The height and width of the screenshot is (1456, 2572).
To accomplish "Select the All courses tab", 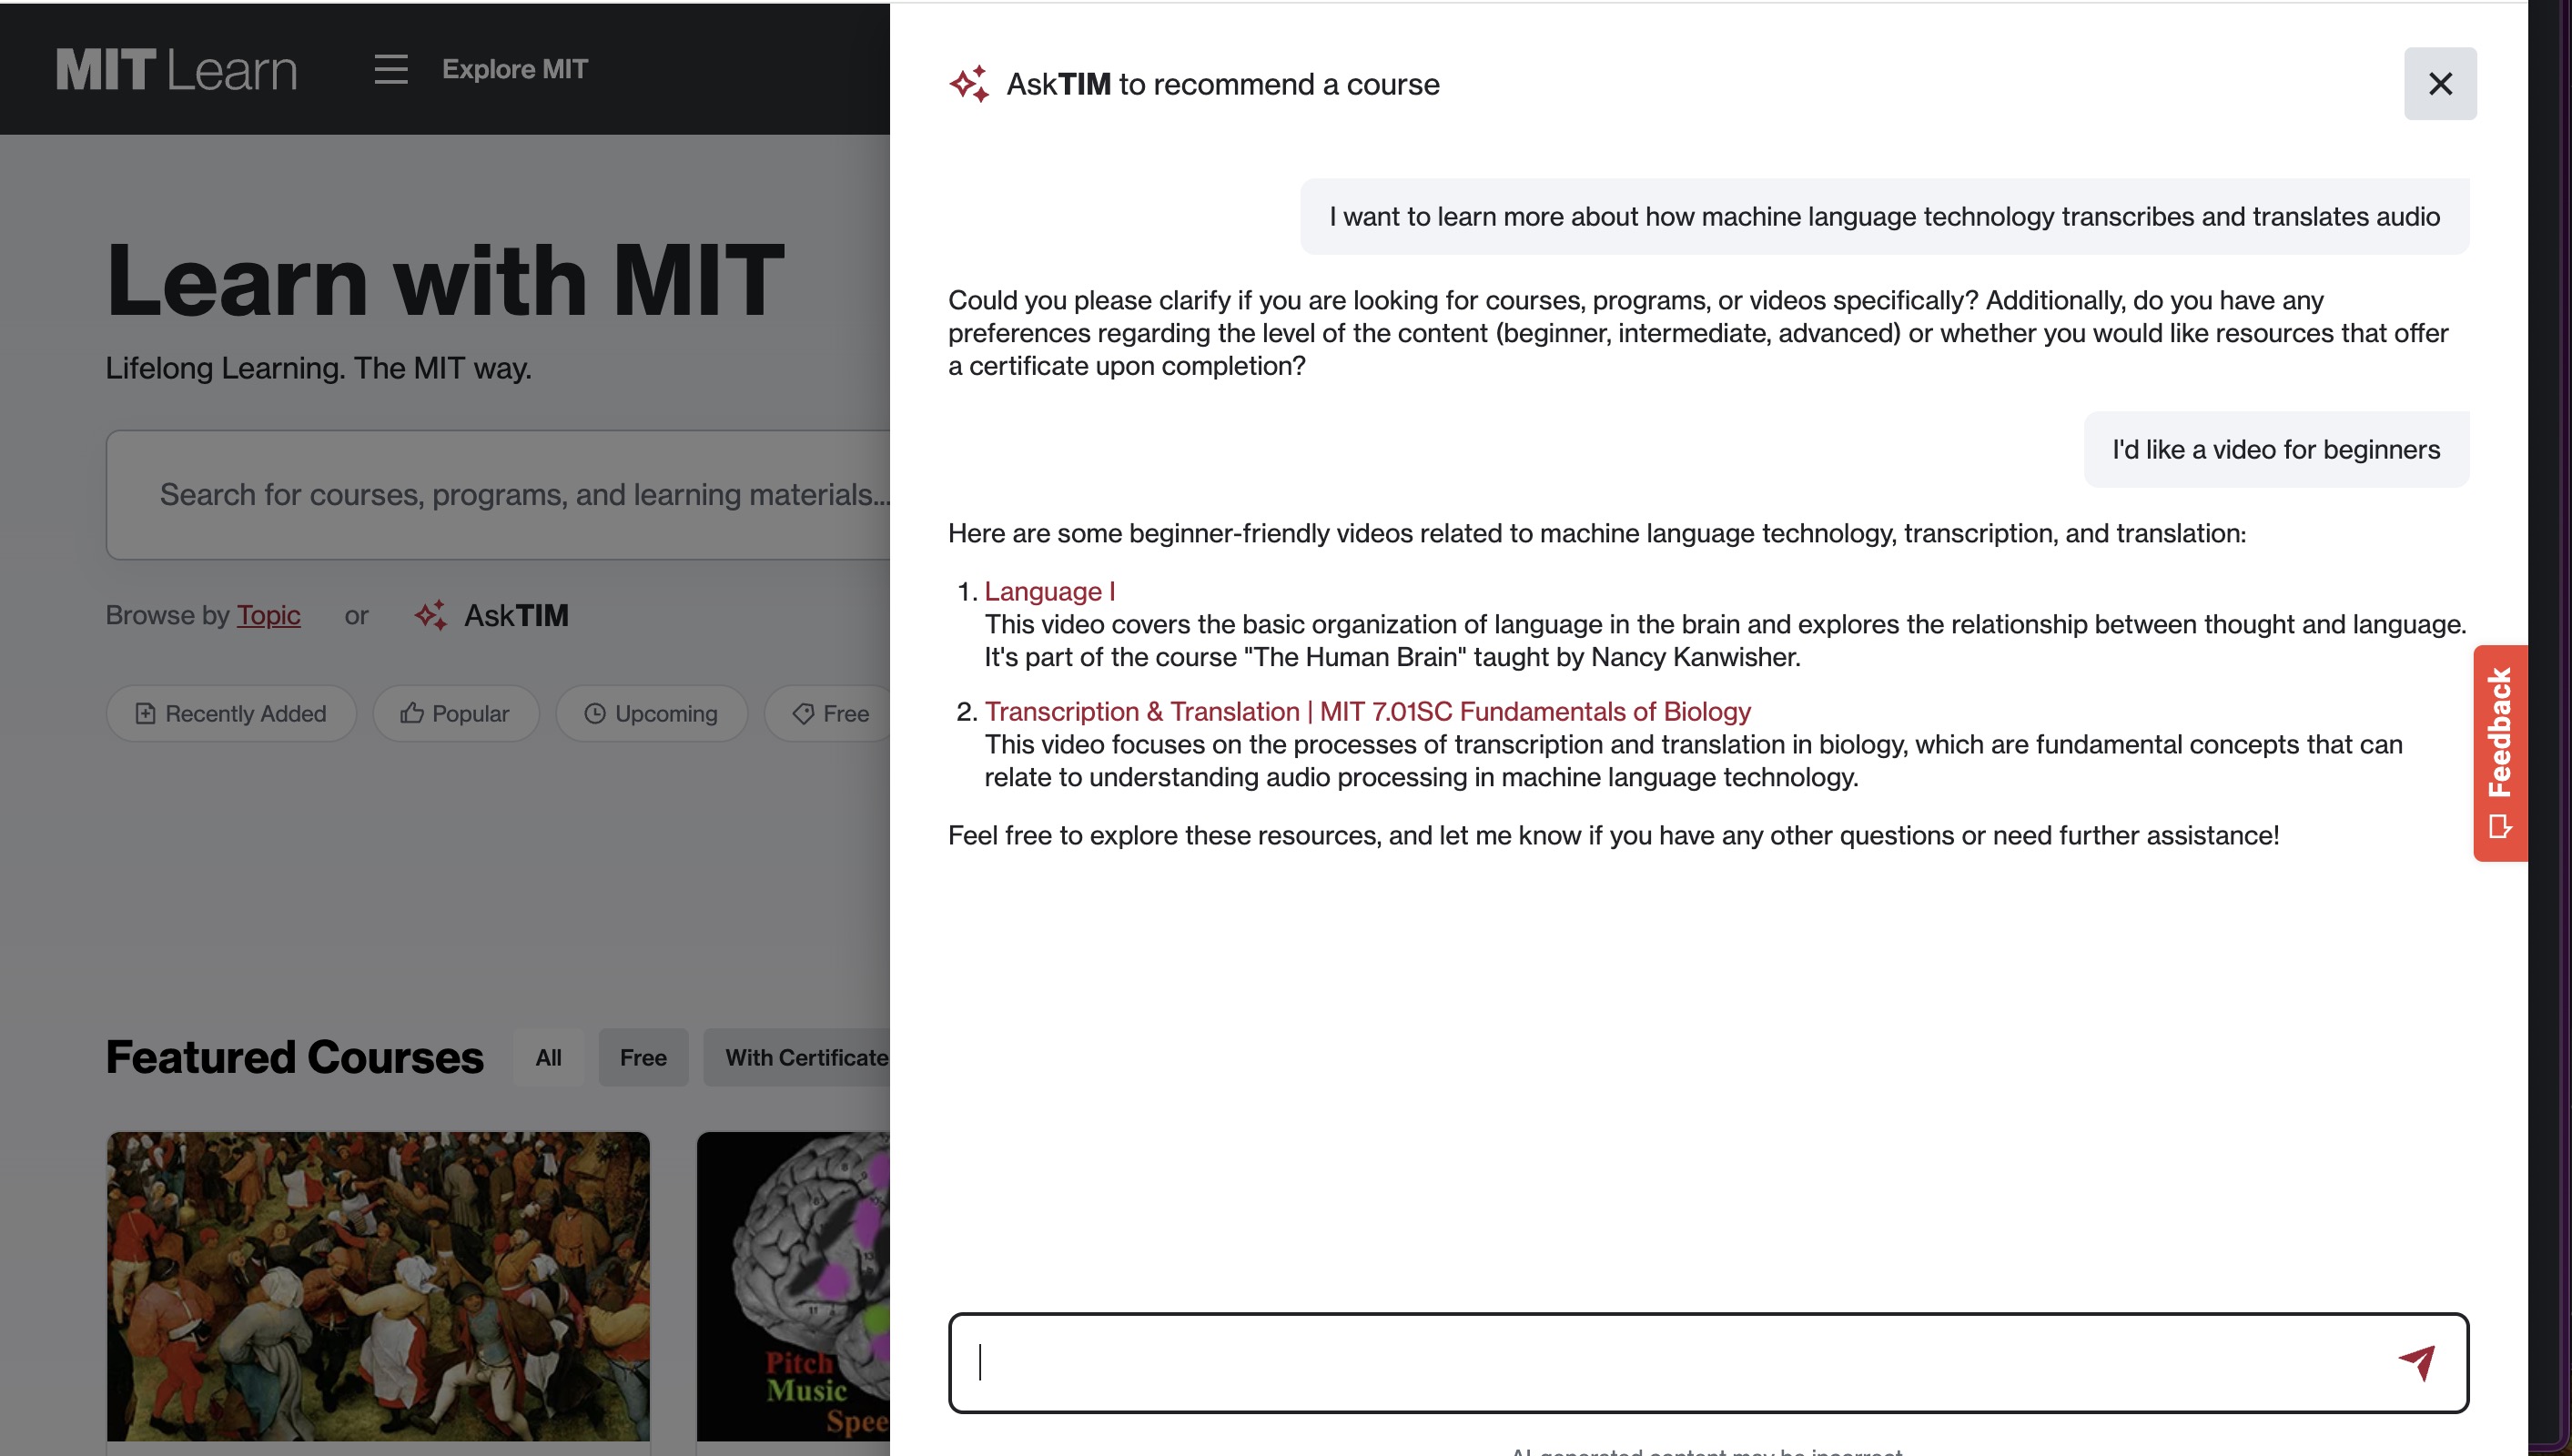I will point(548,1057).
